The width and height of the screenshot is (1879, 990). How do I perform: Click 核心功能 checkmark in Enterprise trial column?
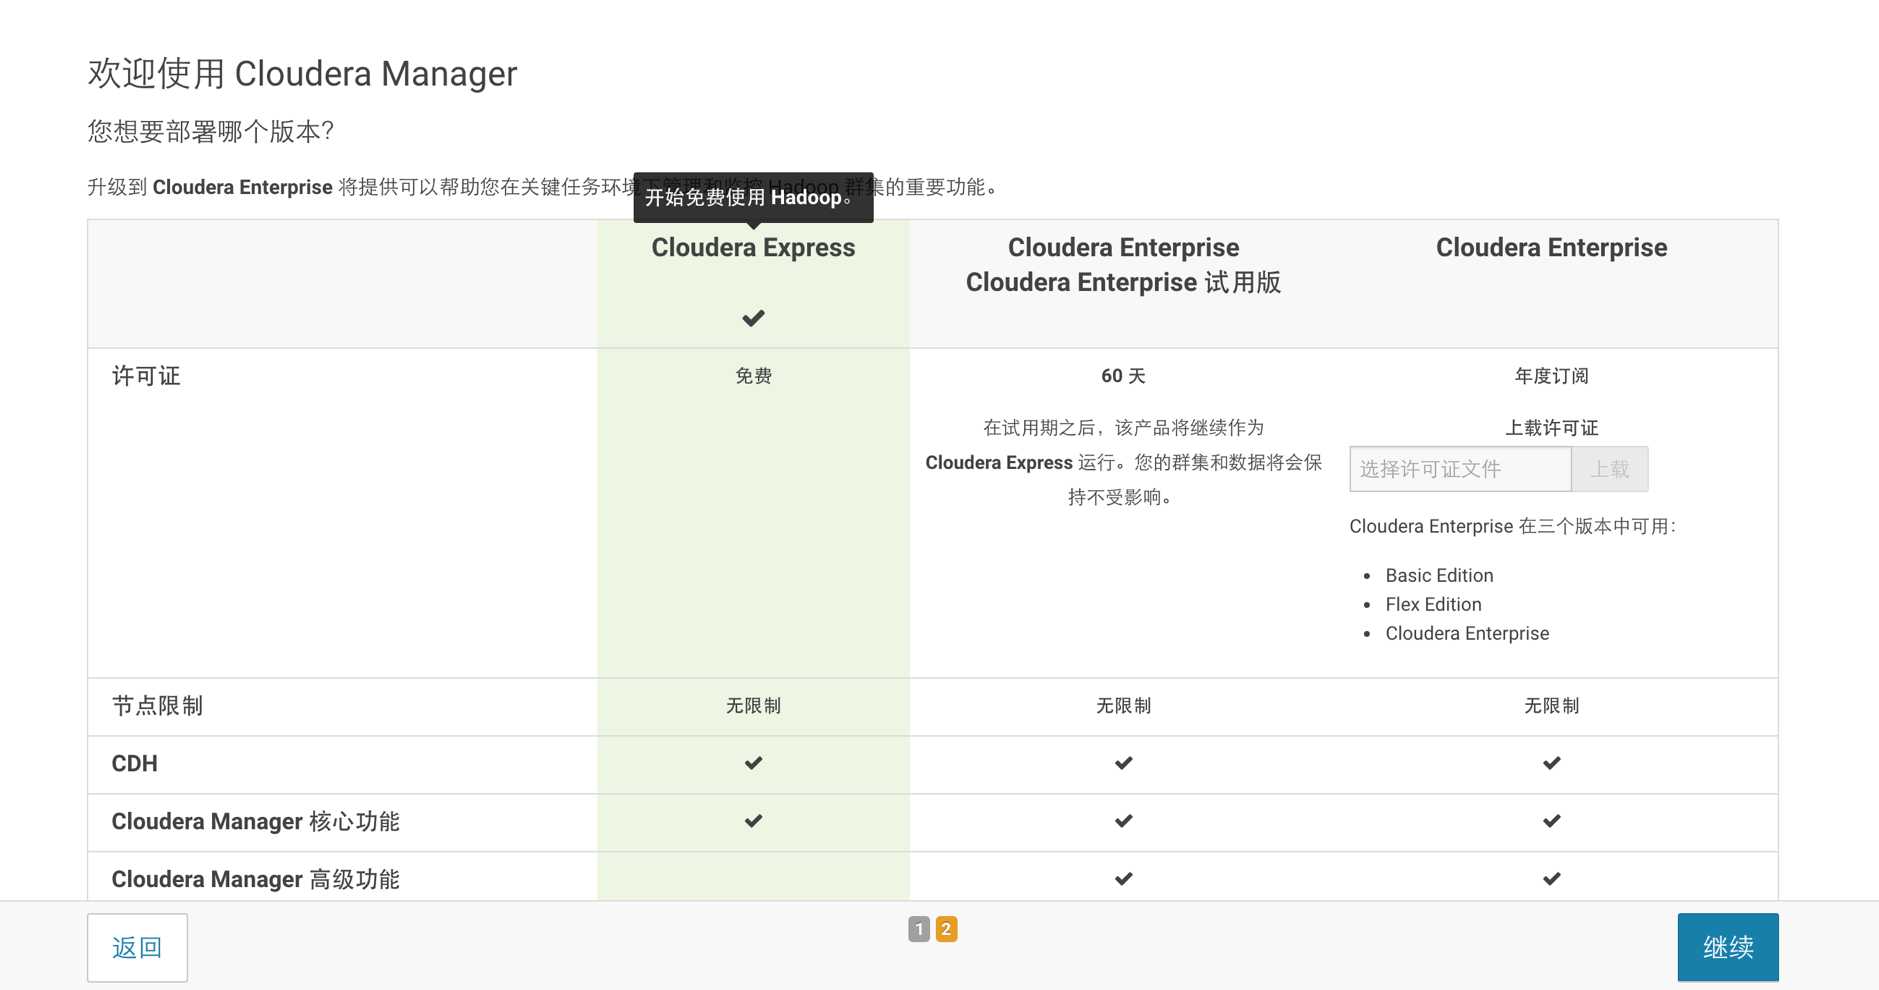tap(1123, 821)
